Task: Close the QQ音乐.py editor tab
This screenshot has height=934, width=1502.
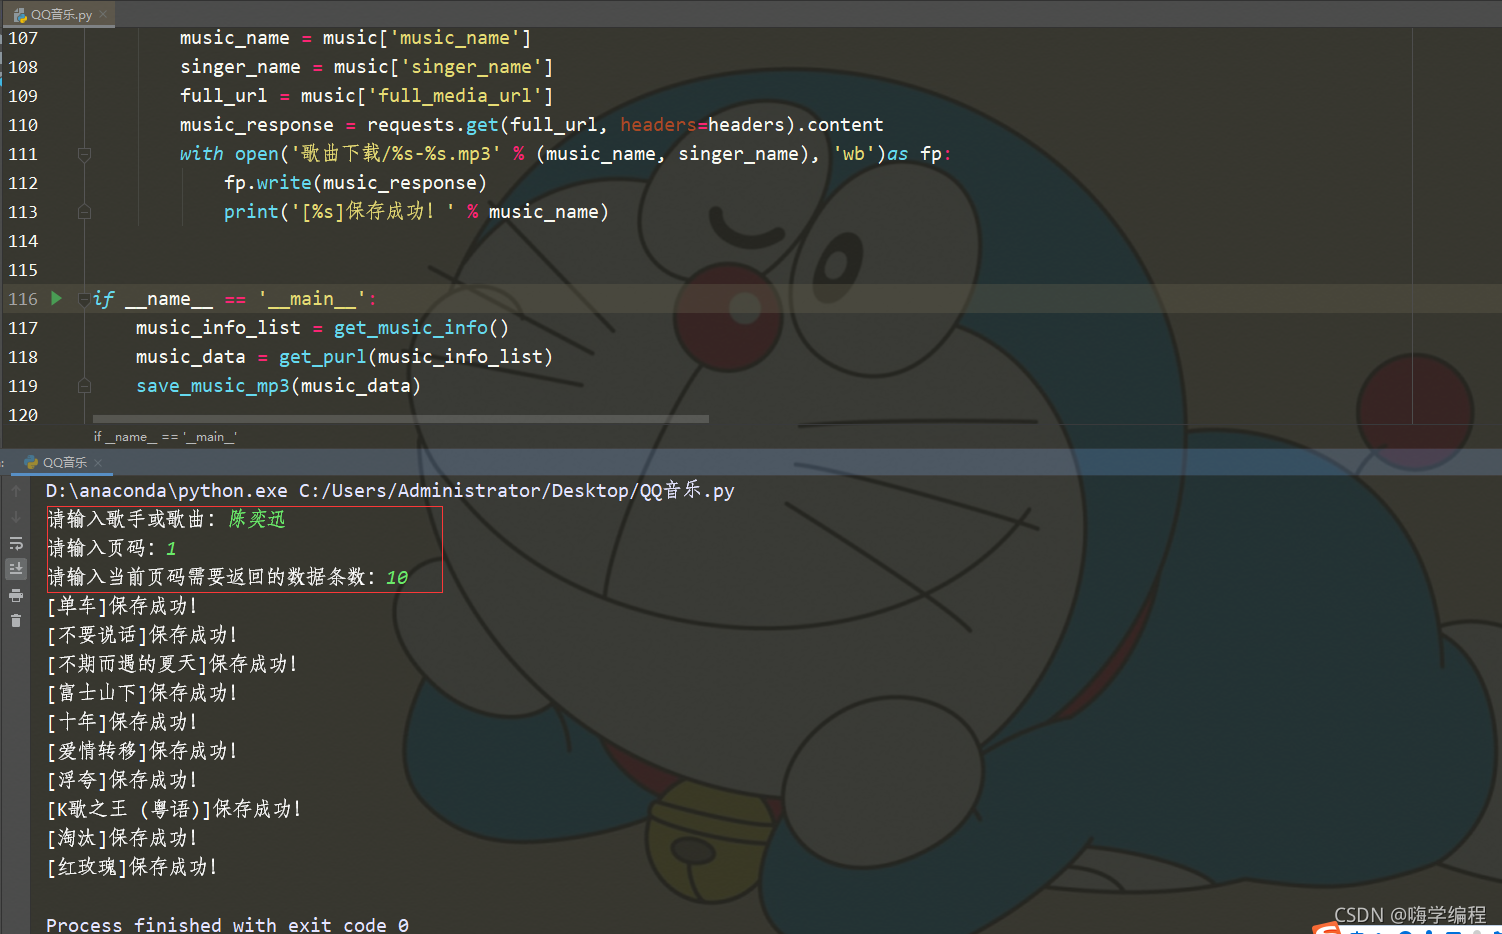Action: (x=103, y=14)
